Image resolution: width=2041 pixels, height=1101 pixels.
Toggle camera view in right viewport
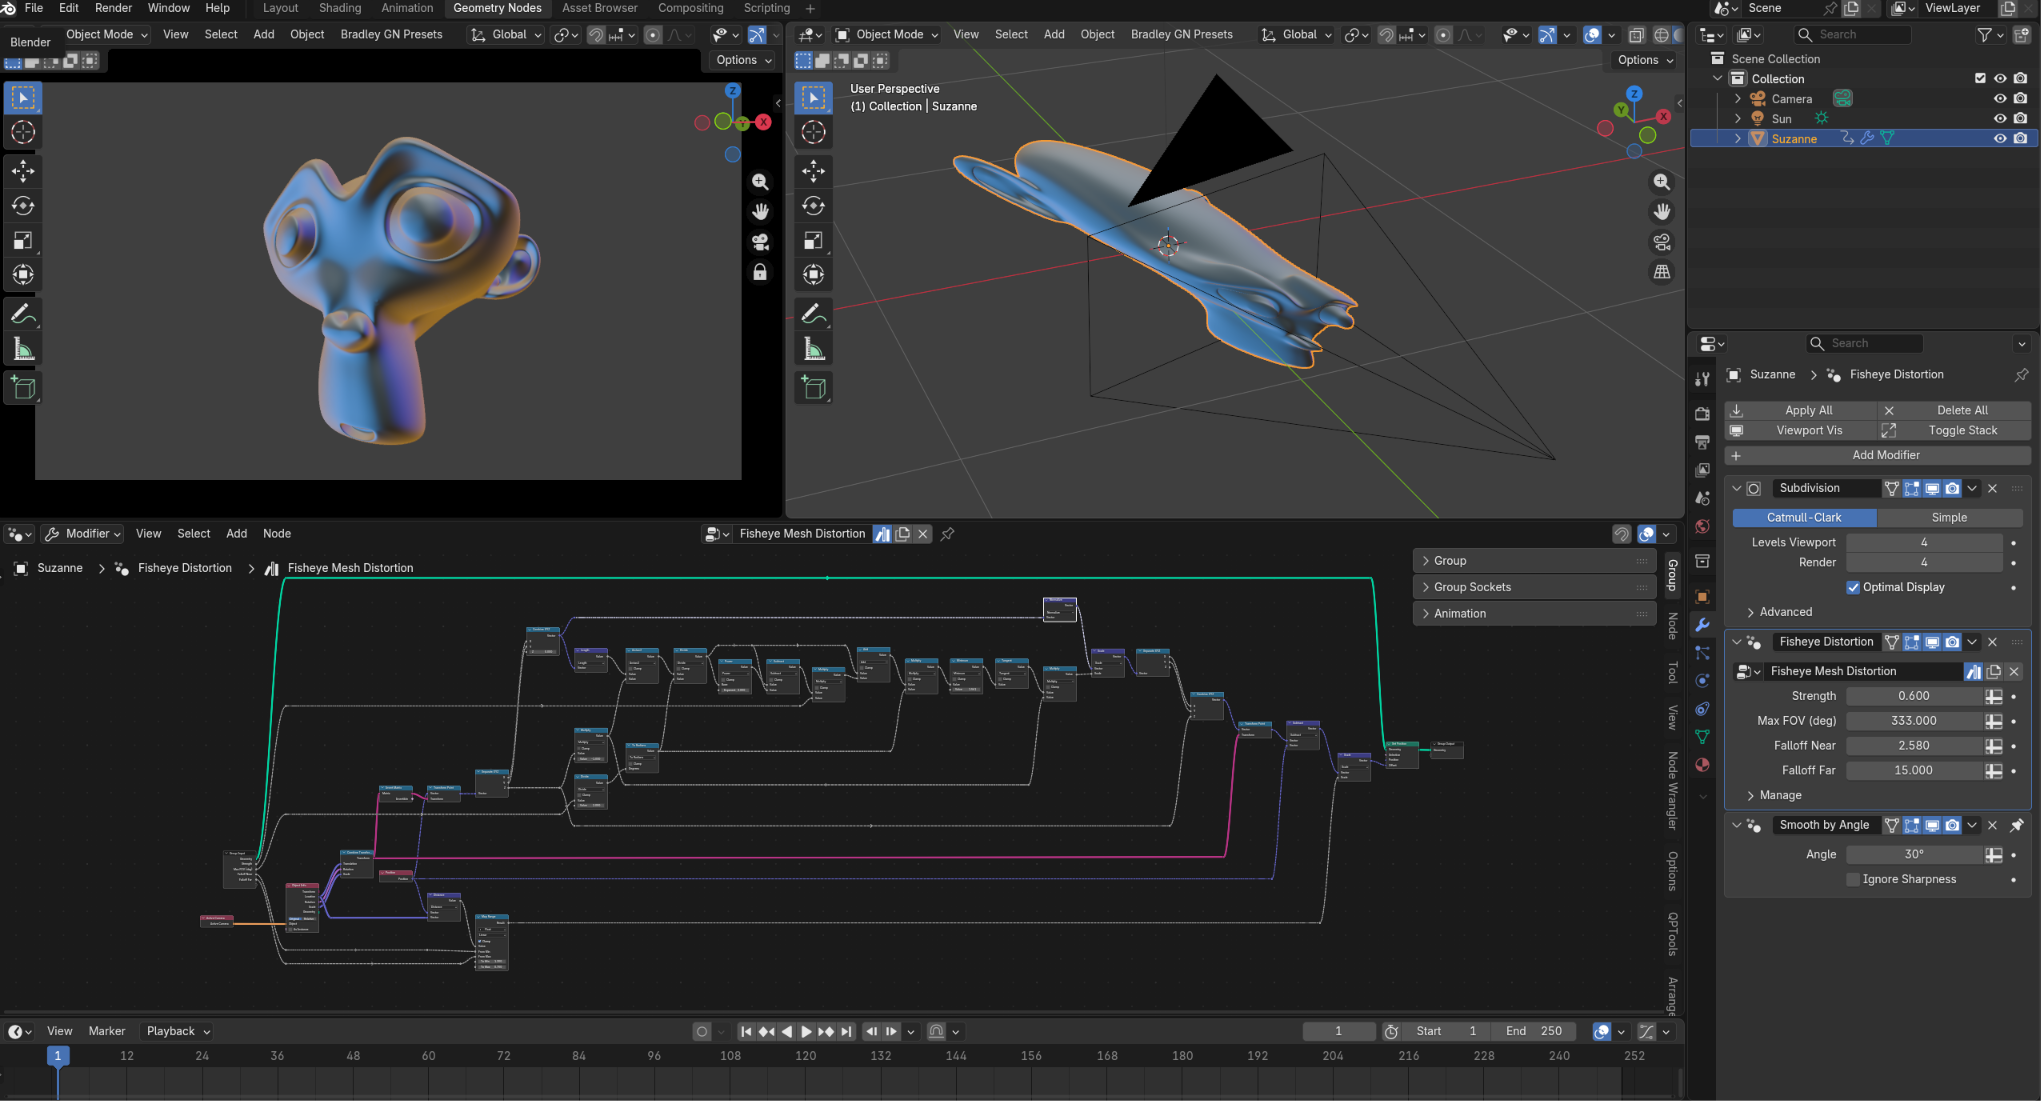tap(1662, 242)
